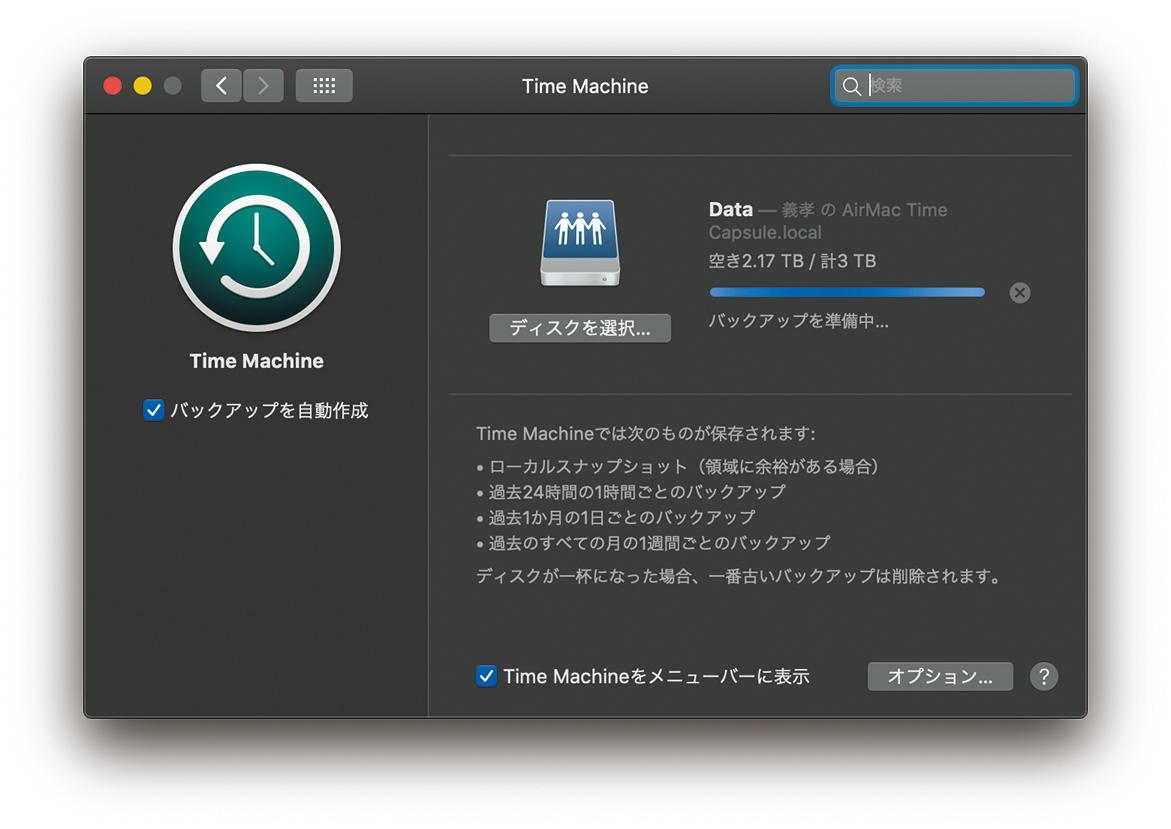Click the magnifying glass search icon

pos(851,87)
